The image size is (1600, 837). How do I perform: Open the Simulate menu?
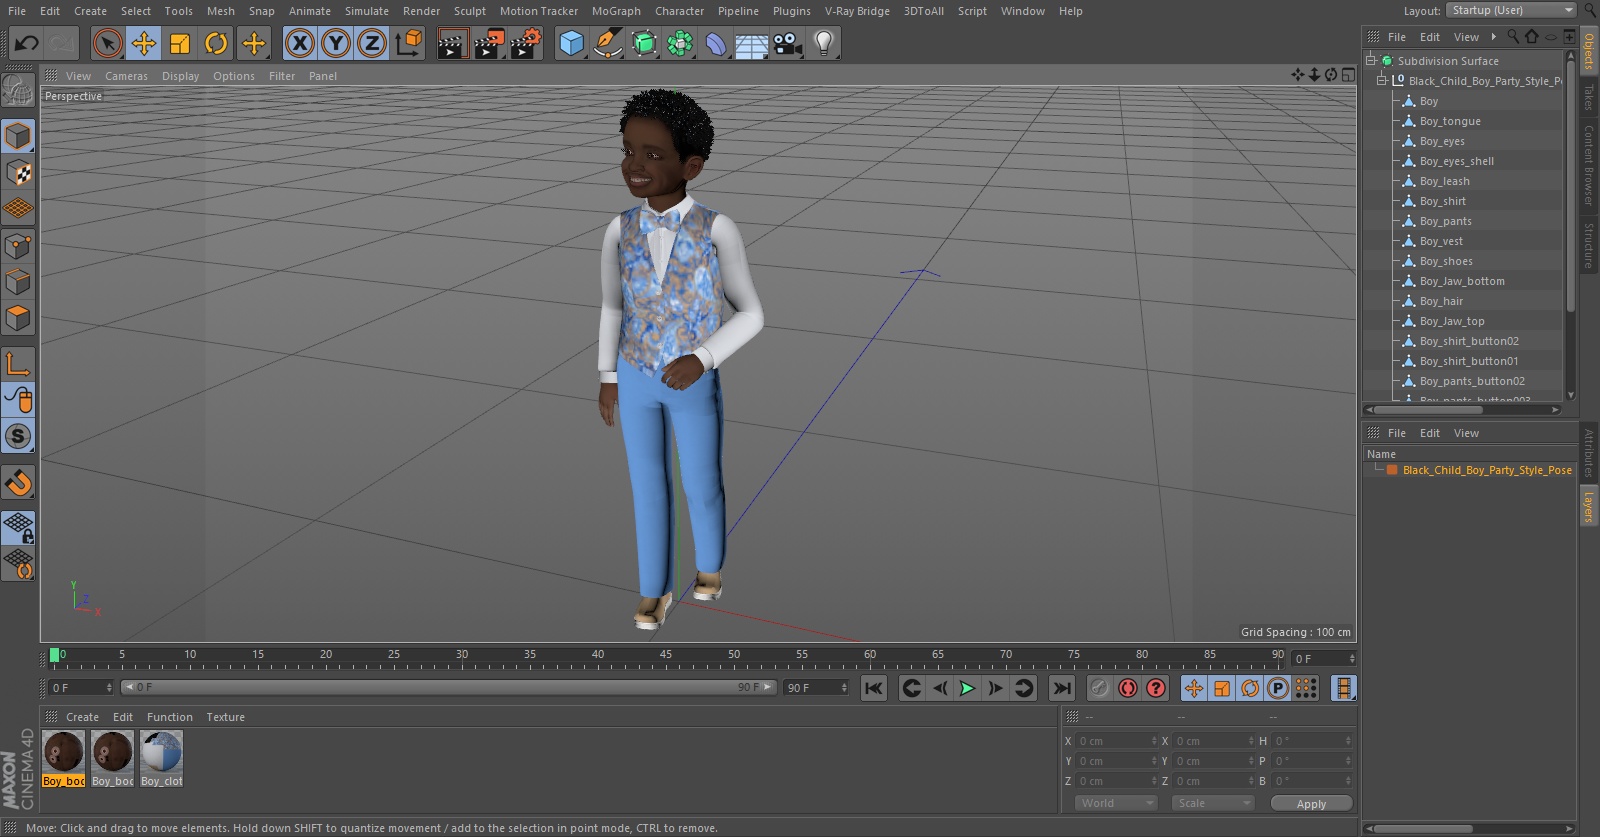367,11
